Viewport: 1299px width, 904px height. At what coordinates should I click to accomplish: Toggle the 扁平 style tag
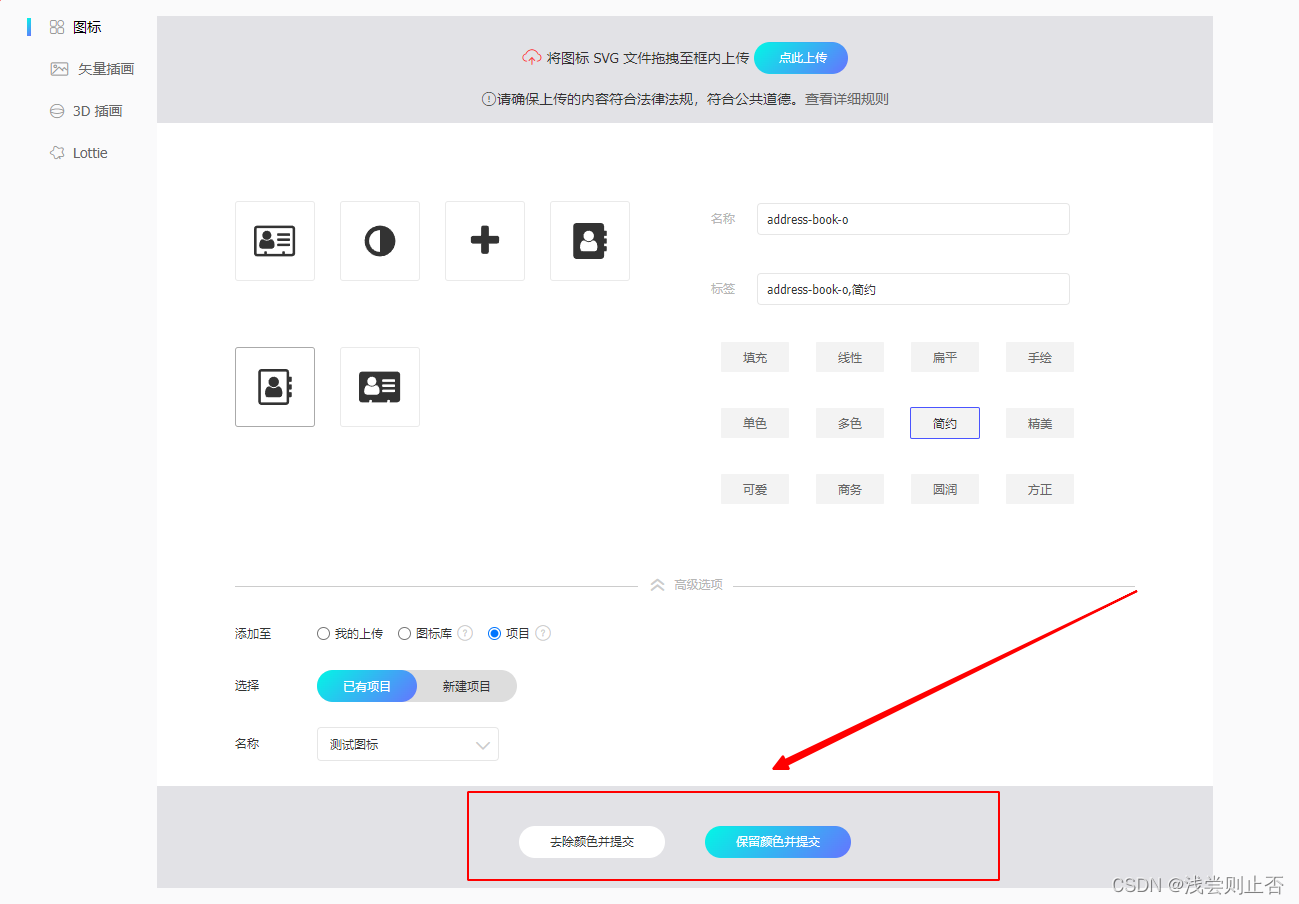[x=945, y=357]
